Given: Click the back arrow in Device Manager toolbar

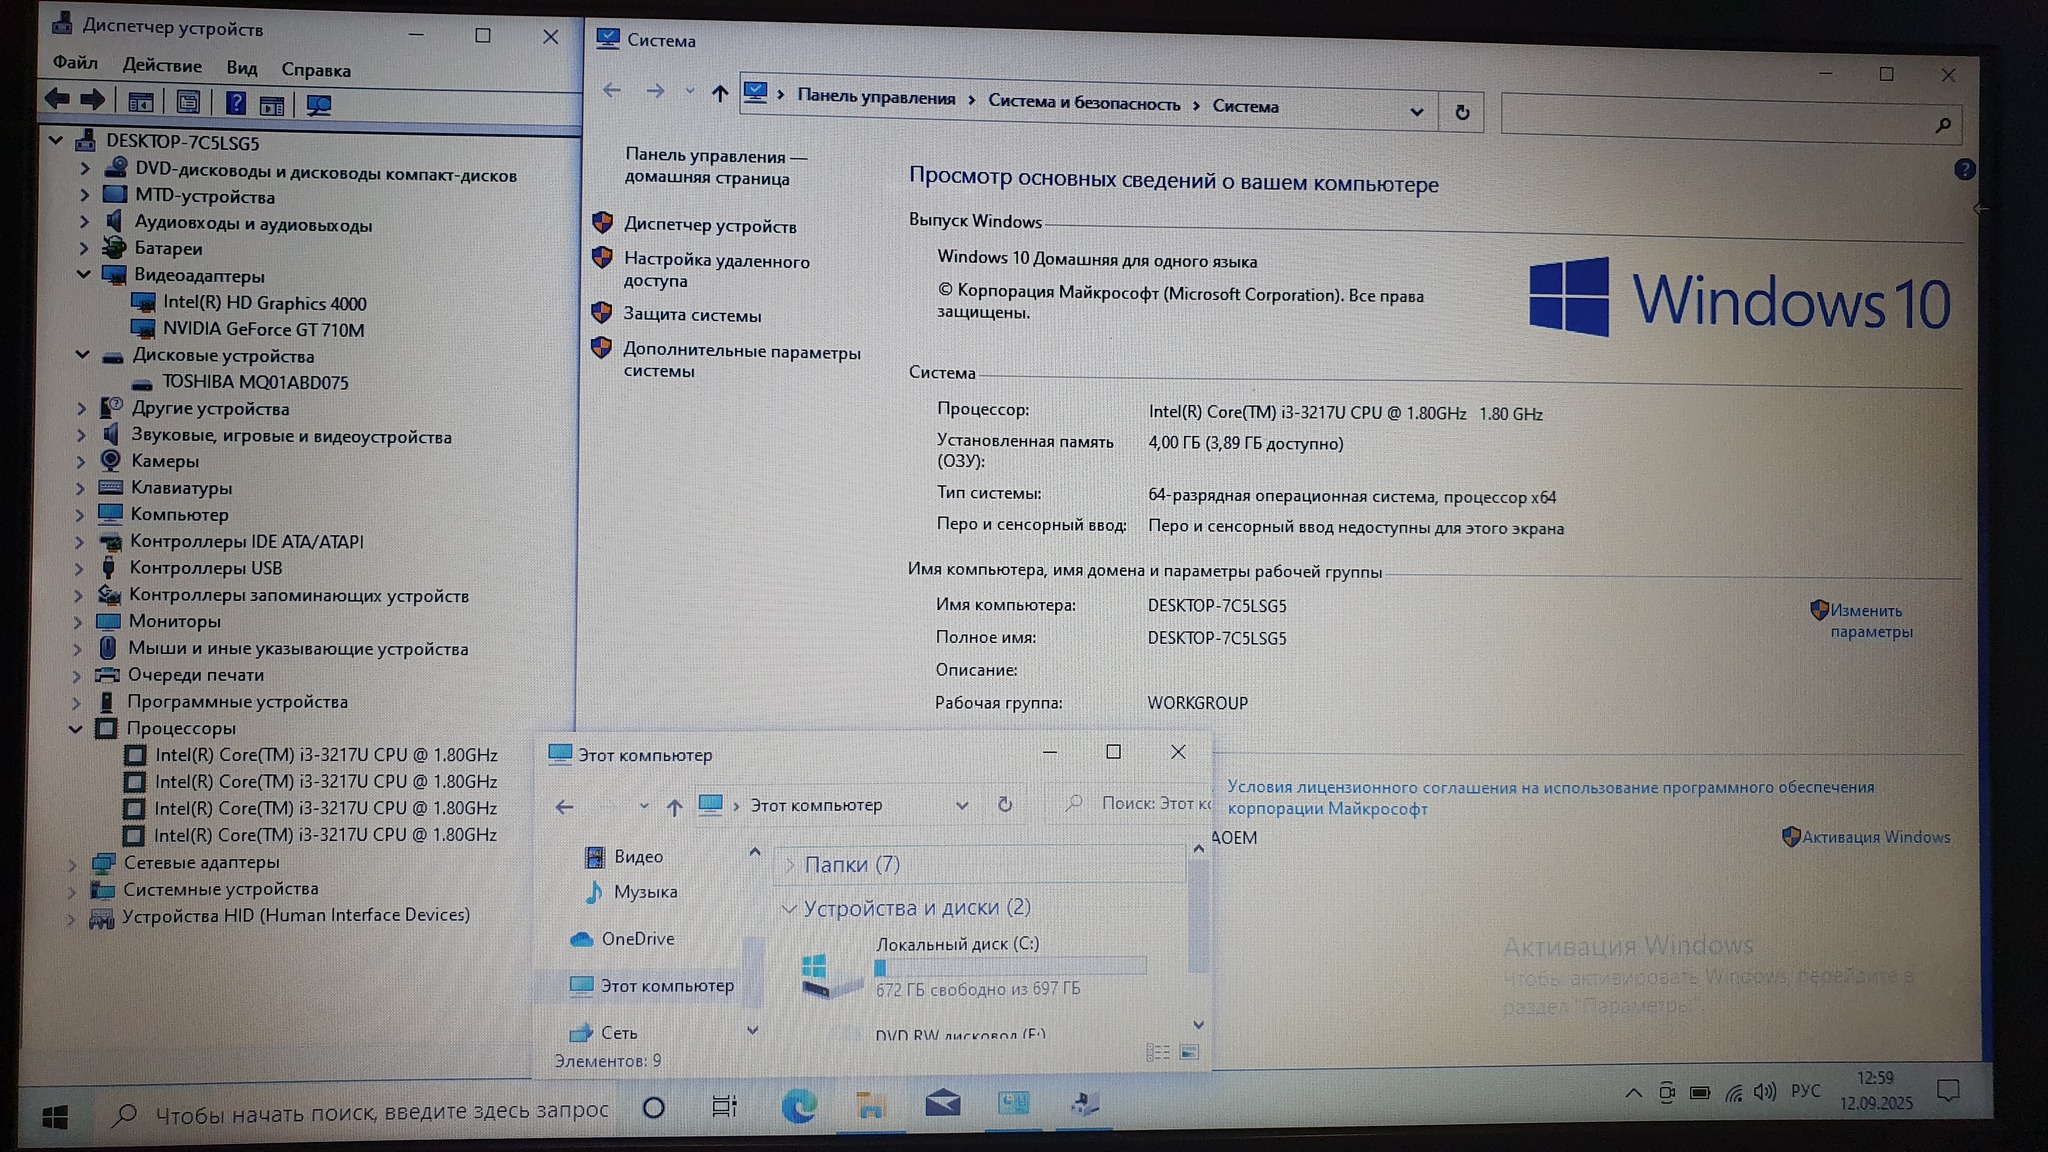Looking at the screenshot, I should click(57, 99).
